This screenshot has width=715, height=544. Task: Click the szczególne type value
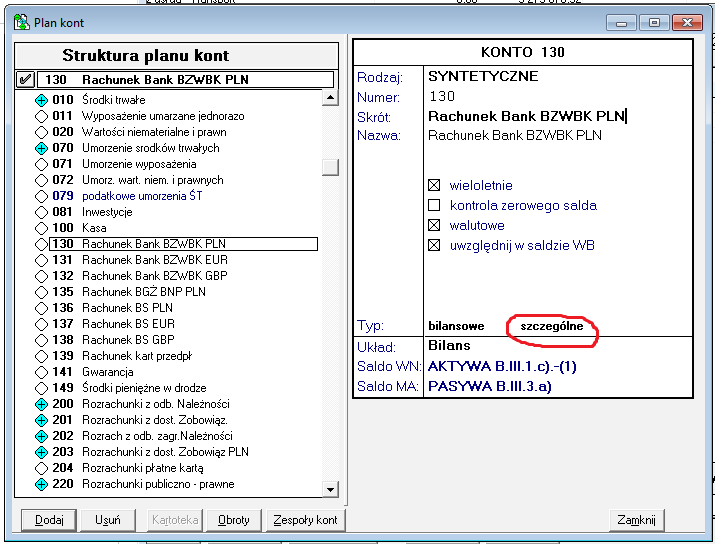pyautogui.click(x=552, y=326)
